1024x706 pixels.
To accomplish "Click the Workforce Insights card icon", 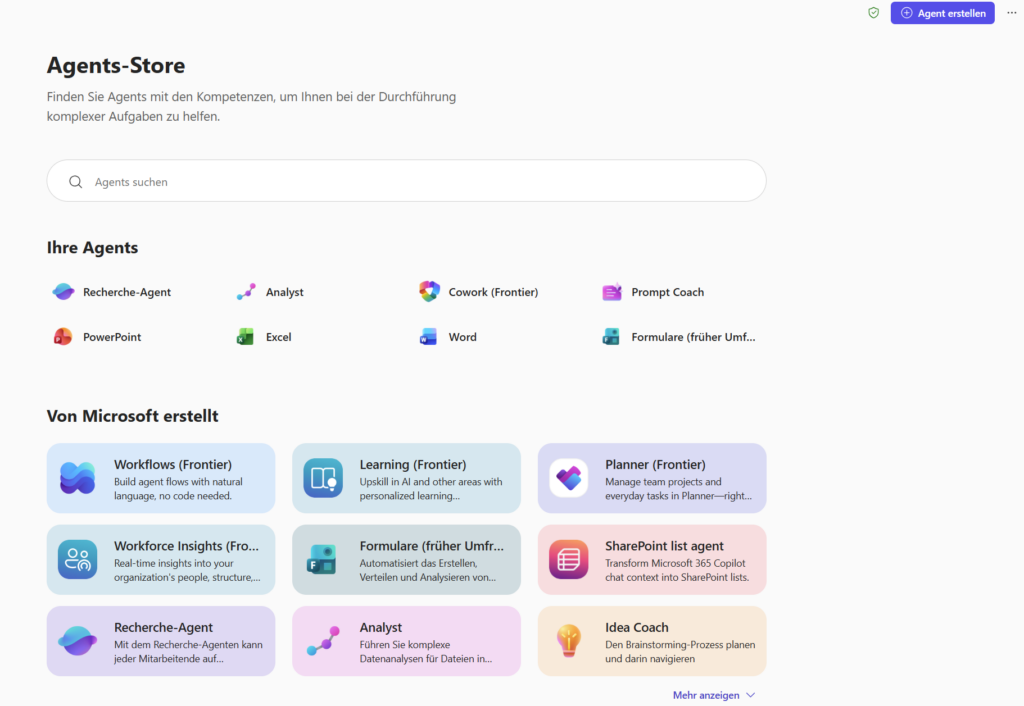I will (78, 560).
